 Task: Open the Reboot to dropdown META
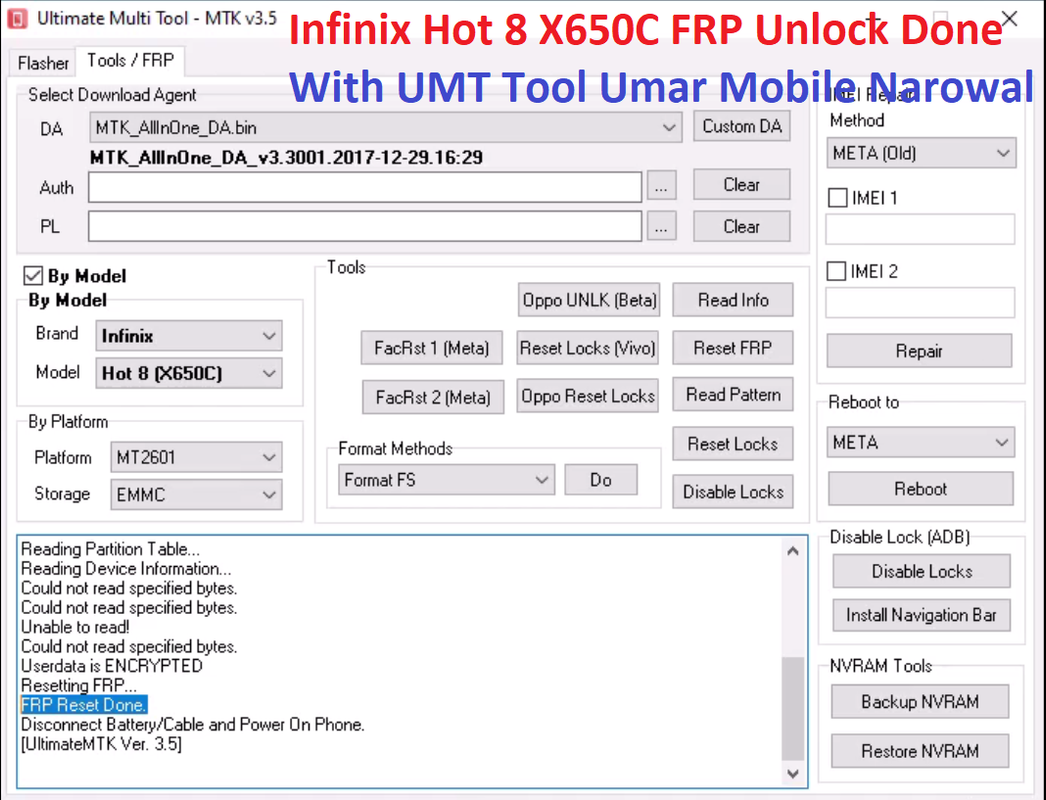pos(921,443)
